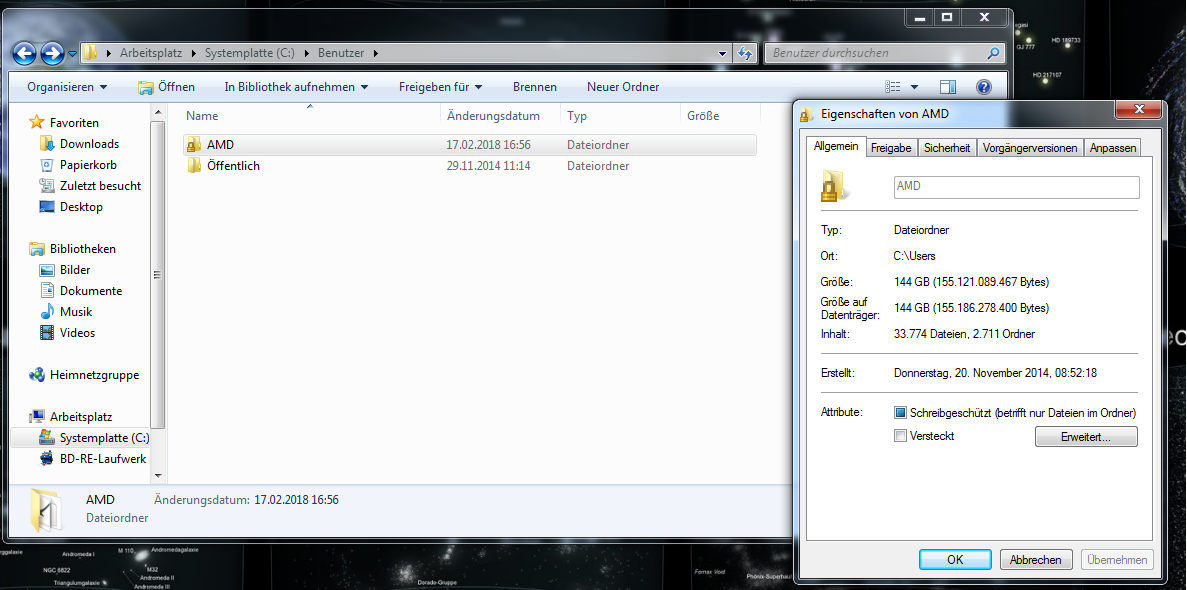
Task: Click the sidebar scrollbar up arrow
Action: click(x=158, y=114)
